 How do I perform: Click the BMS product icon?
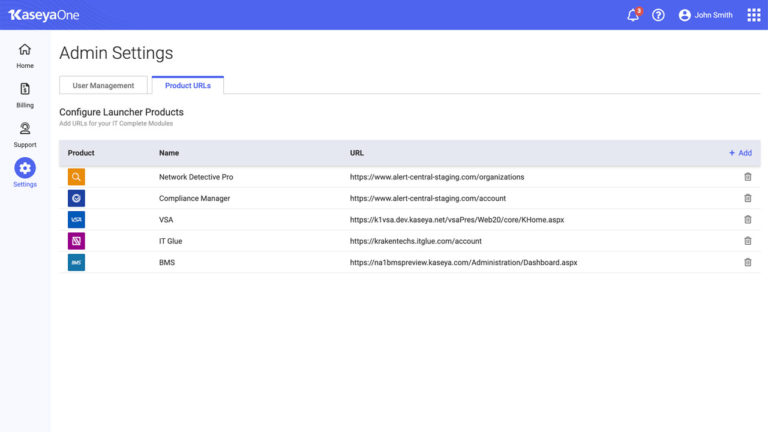(76, 263)
